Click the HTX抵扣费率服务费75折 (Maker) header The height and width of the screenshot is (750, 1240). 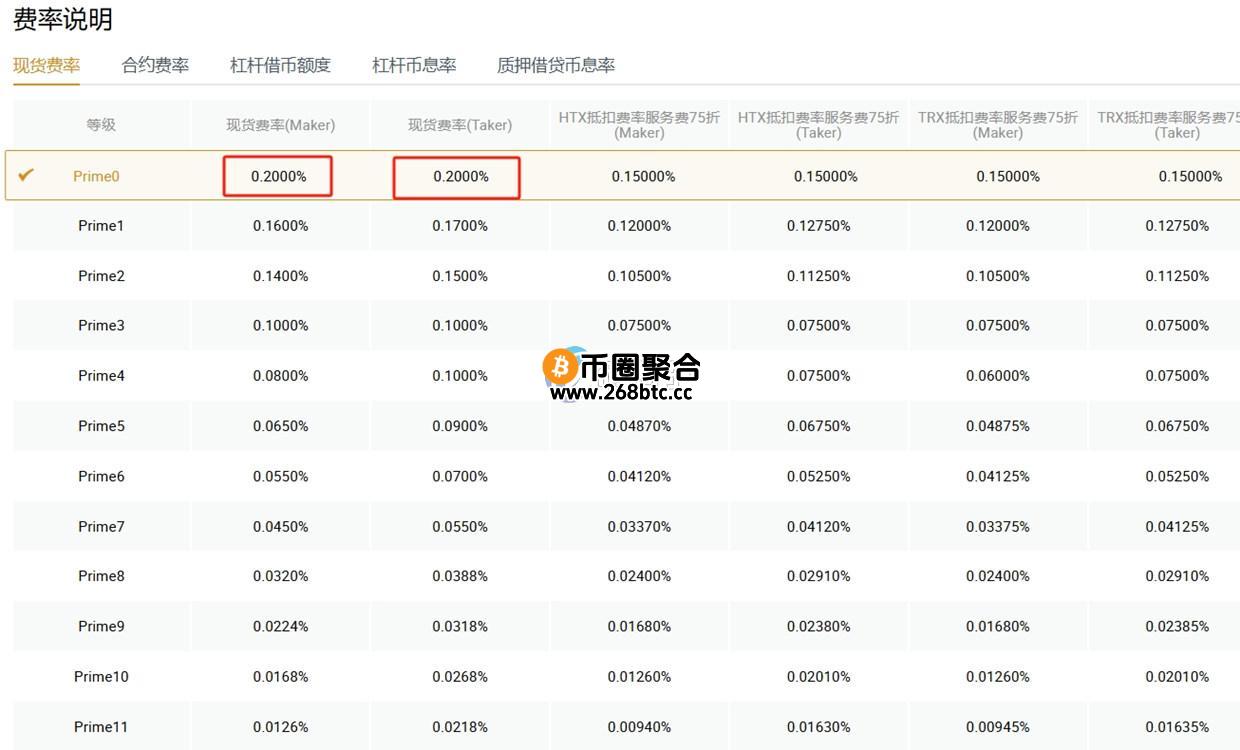coord(639,125)
